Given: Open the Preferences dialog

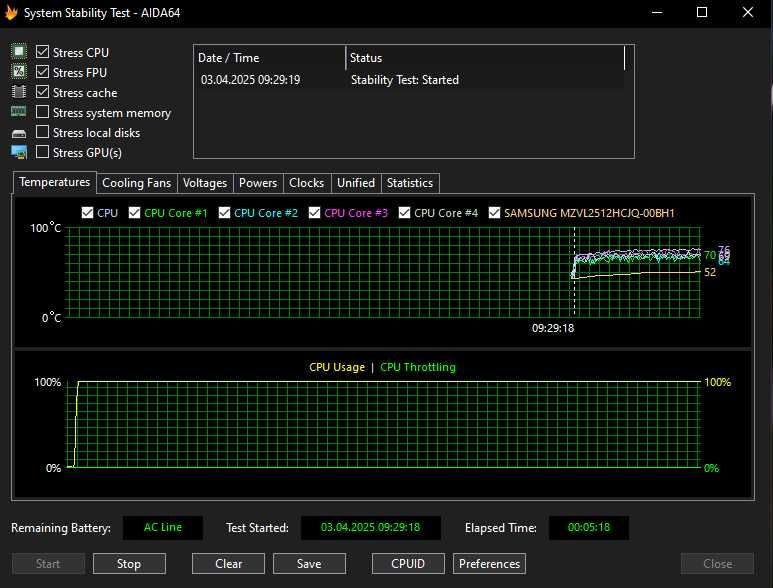Looking at the screenshot, I should click(489, 564).
